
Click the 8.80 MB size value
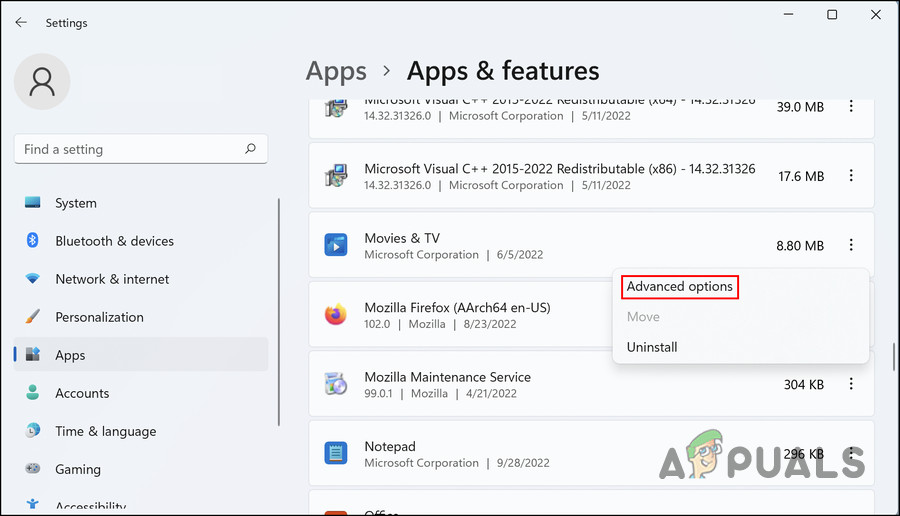coord(800,246)
